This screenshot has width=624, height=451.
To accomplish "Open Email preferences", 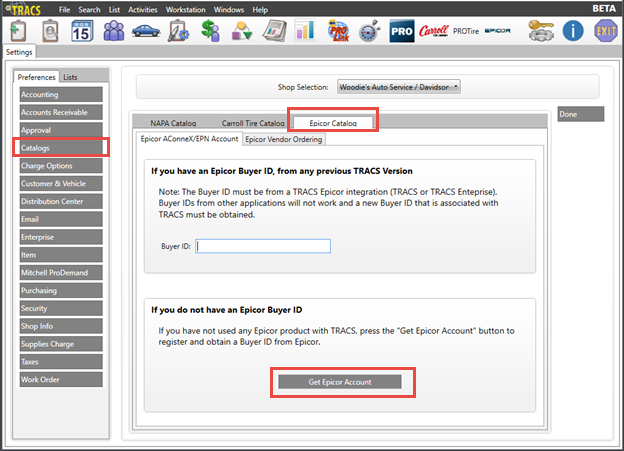I will click(x=61, y=219).
